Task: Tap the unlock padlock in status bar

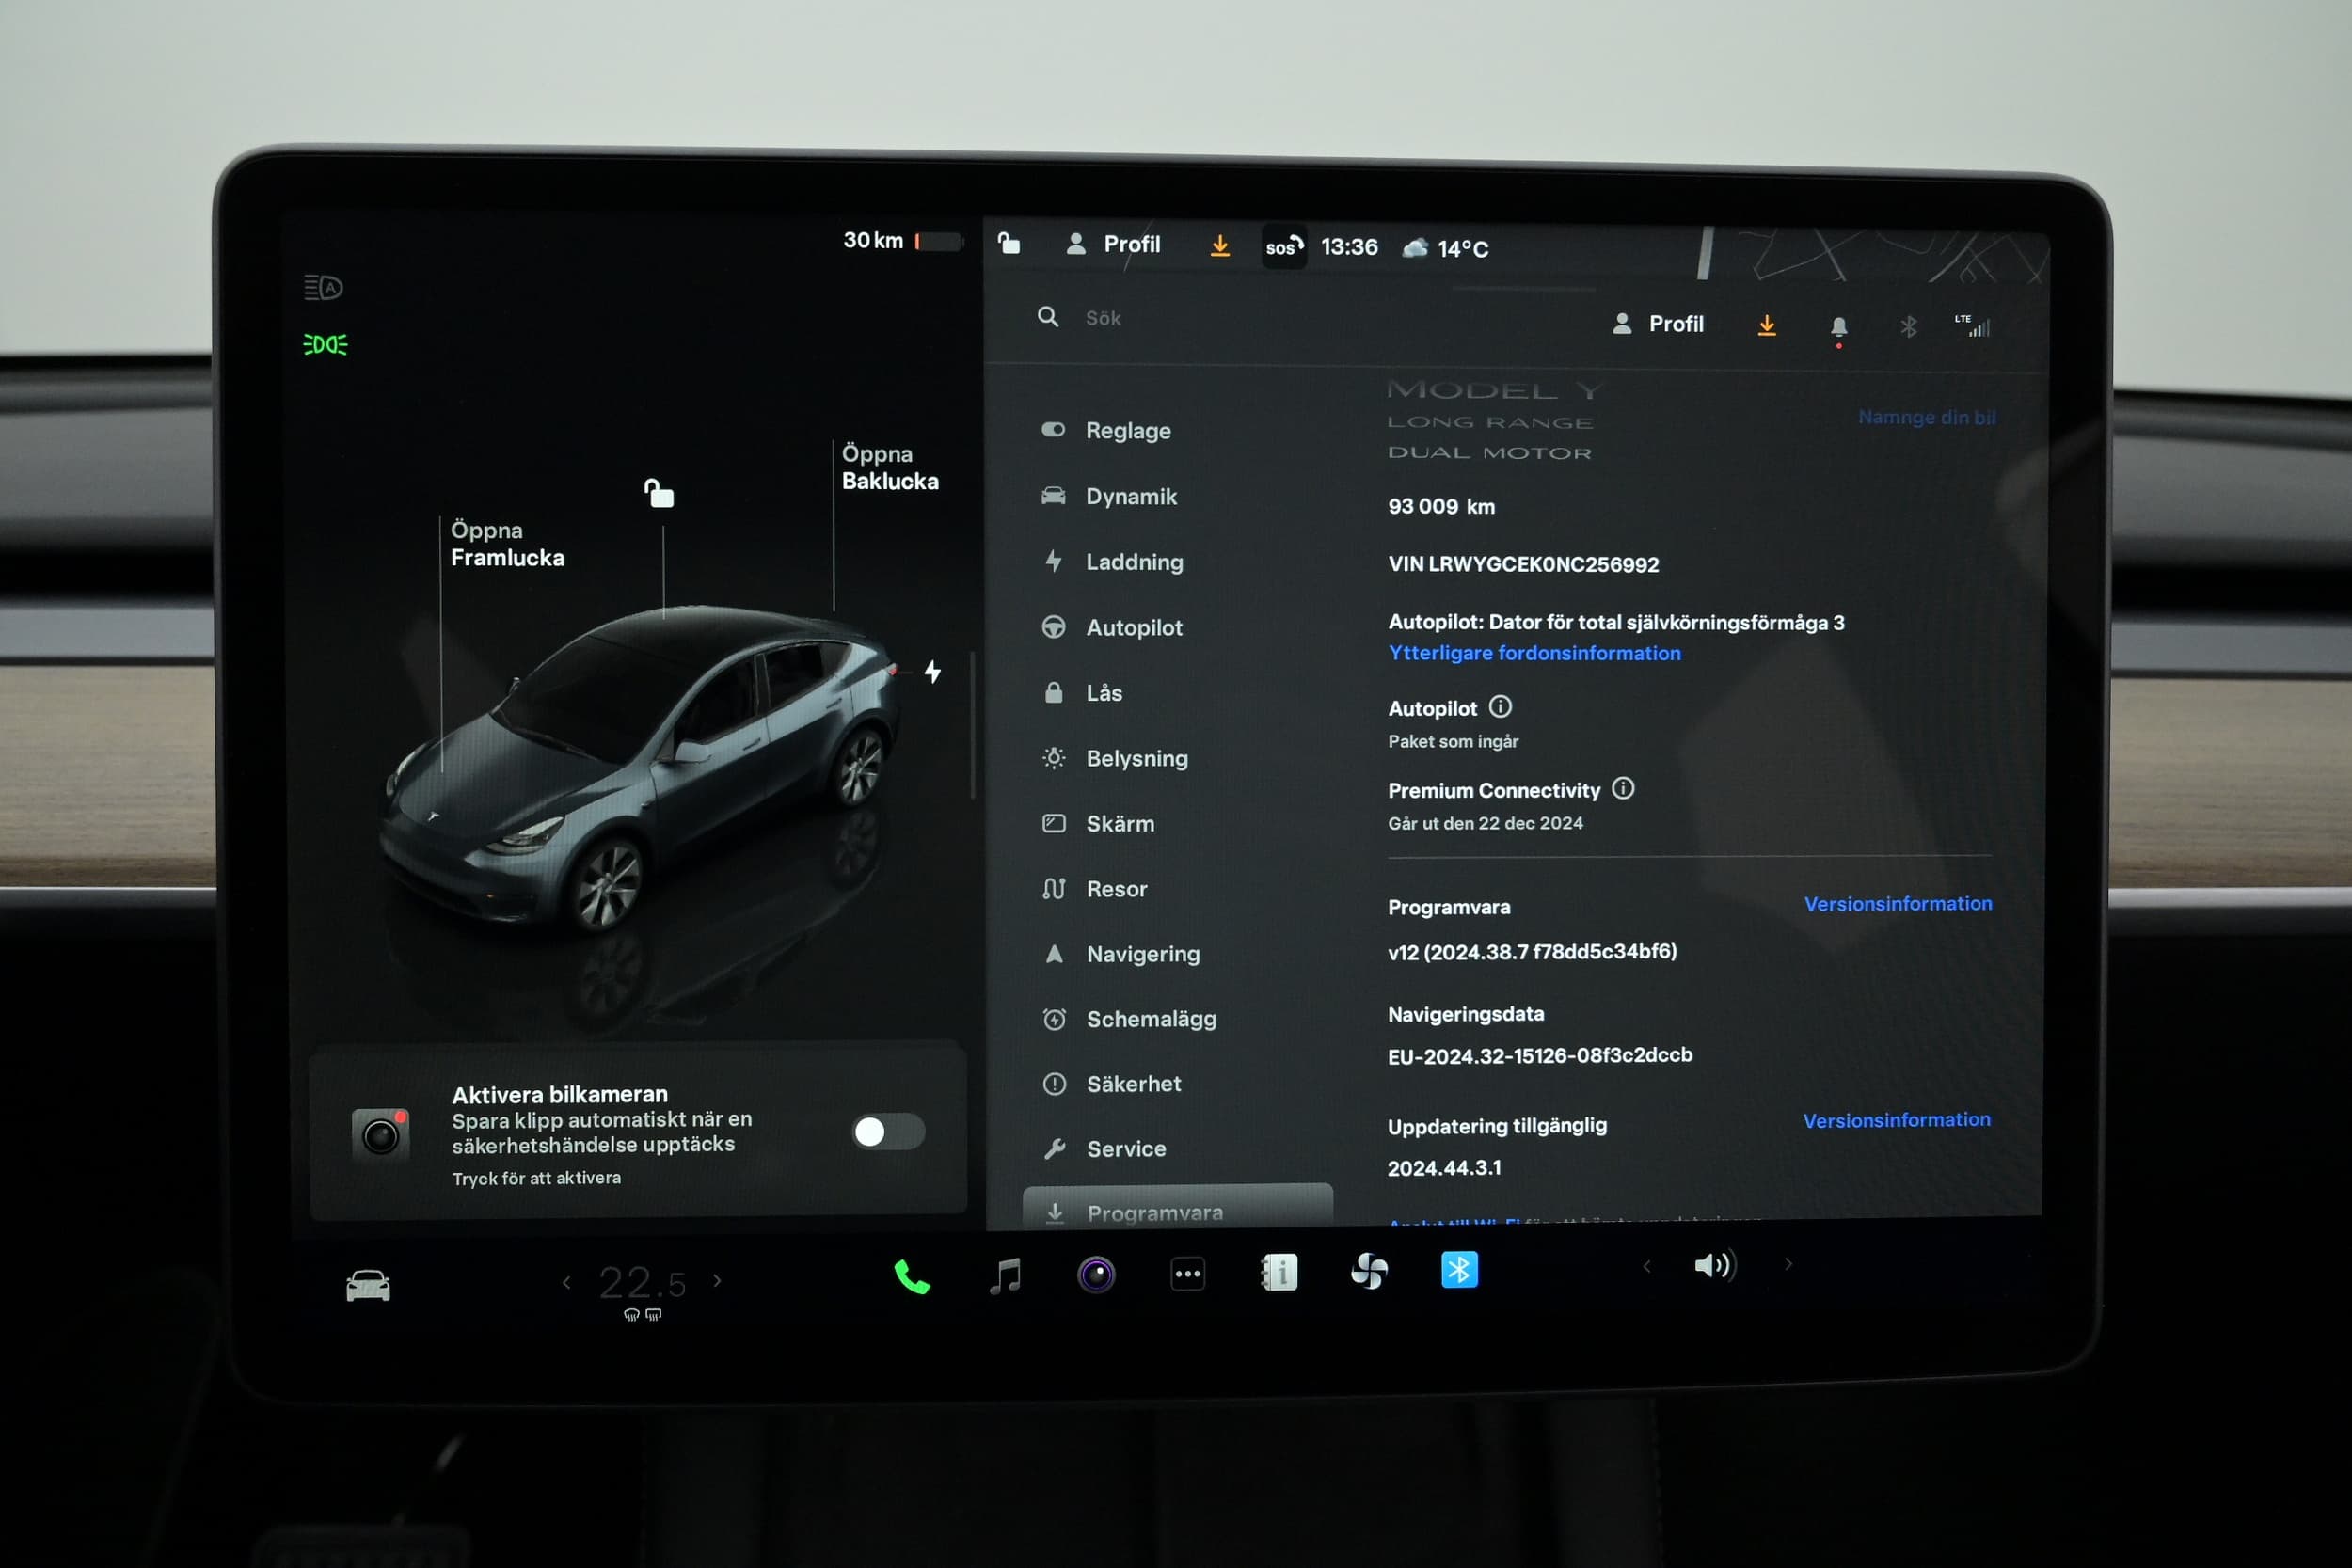Action: click(1009, 243)
